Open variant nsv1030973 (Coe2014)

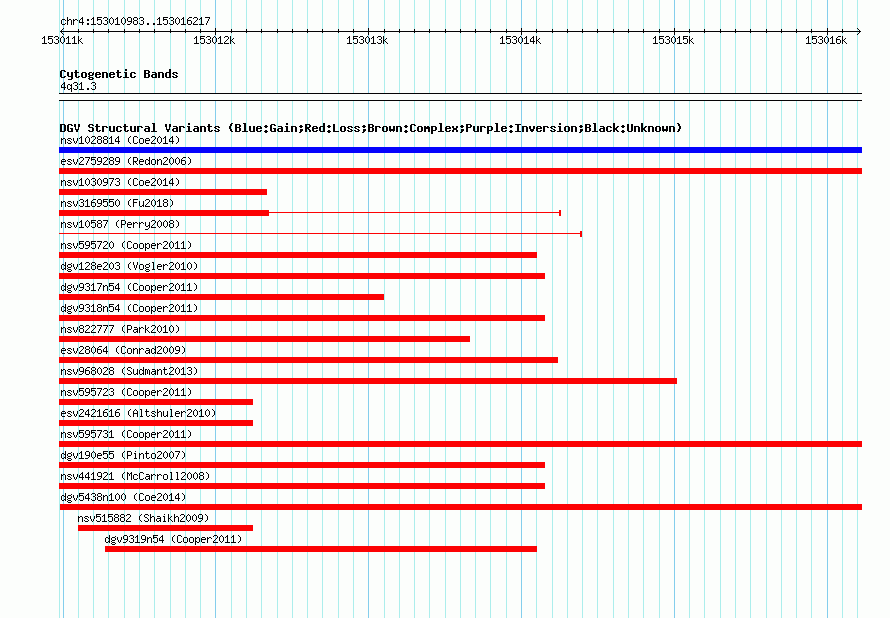coord(120,182)
